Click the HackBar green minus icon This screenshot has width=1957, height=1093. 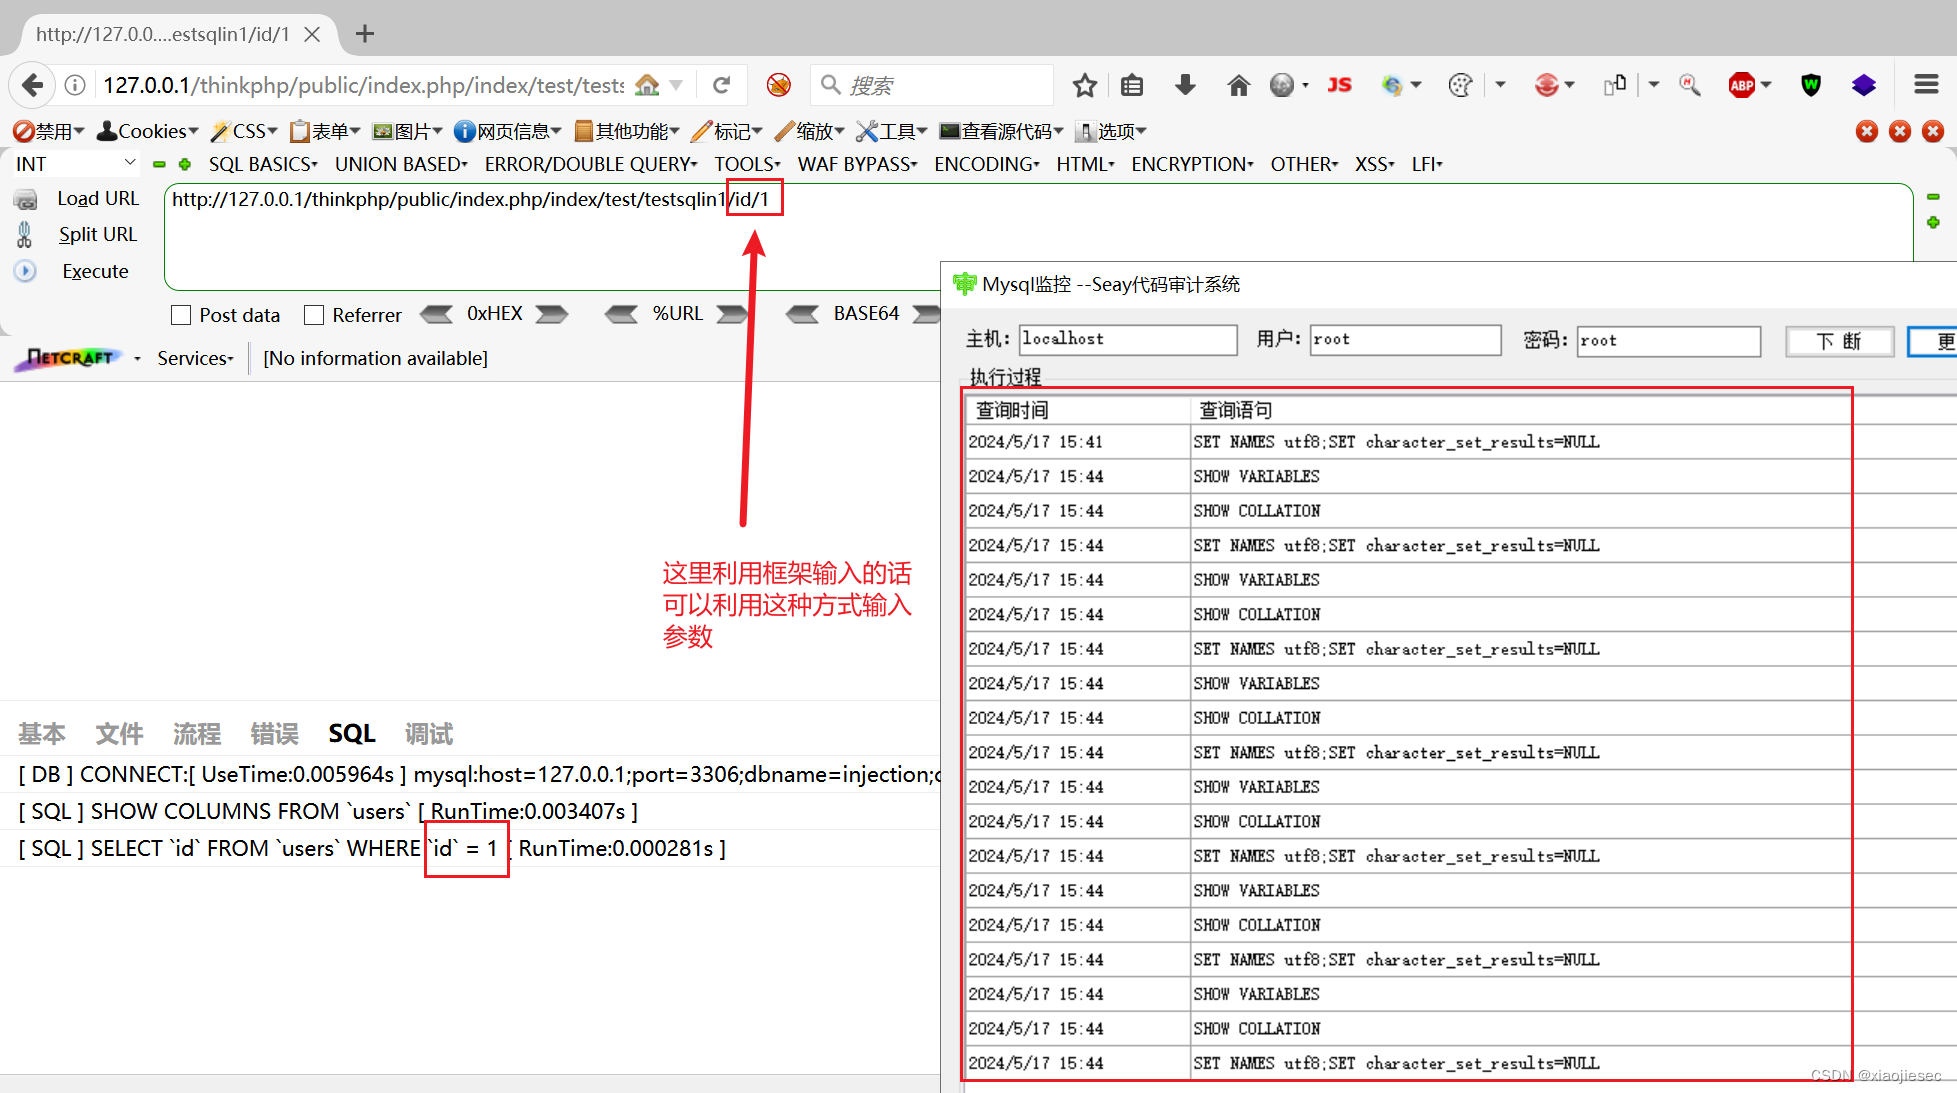159,164
